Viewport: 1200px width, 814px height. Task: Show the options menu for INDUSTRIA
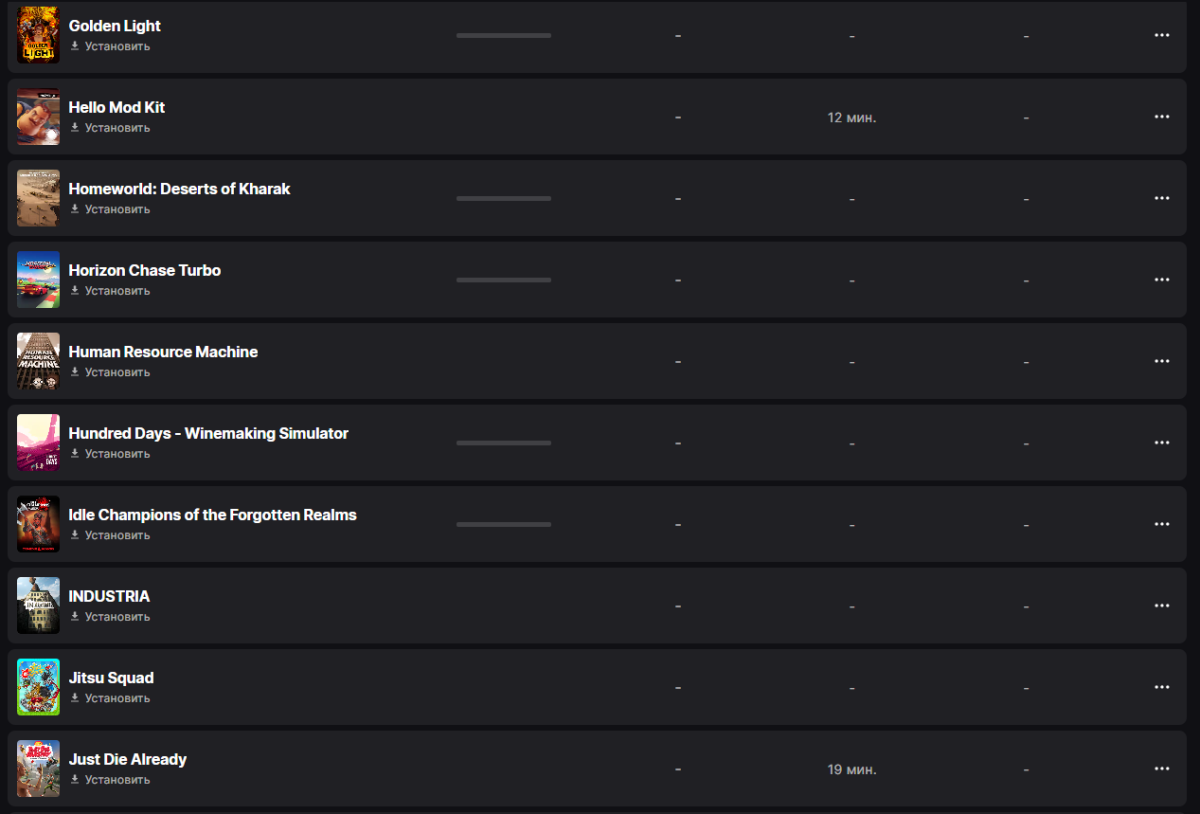pyautogui.click(x=1161, y=606)
